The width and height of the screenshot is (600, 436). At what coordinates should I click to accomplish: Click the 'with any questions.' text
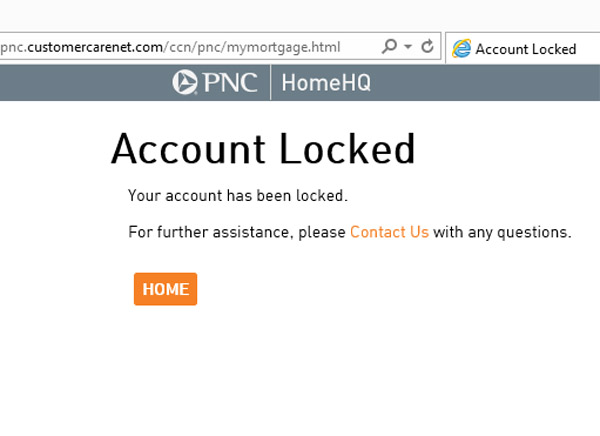pyautogui.click(x=502, y=232)
